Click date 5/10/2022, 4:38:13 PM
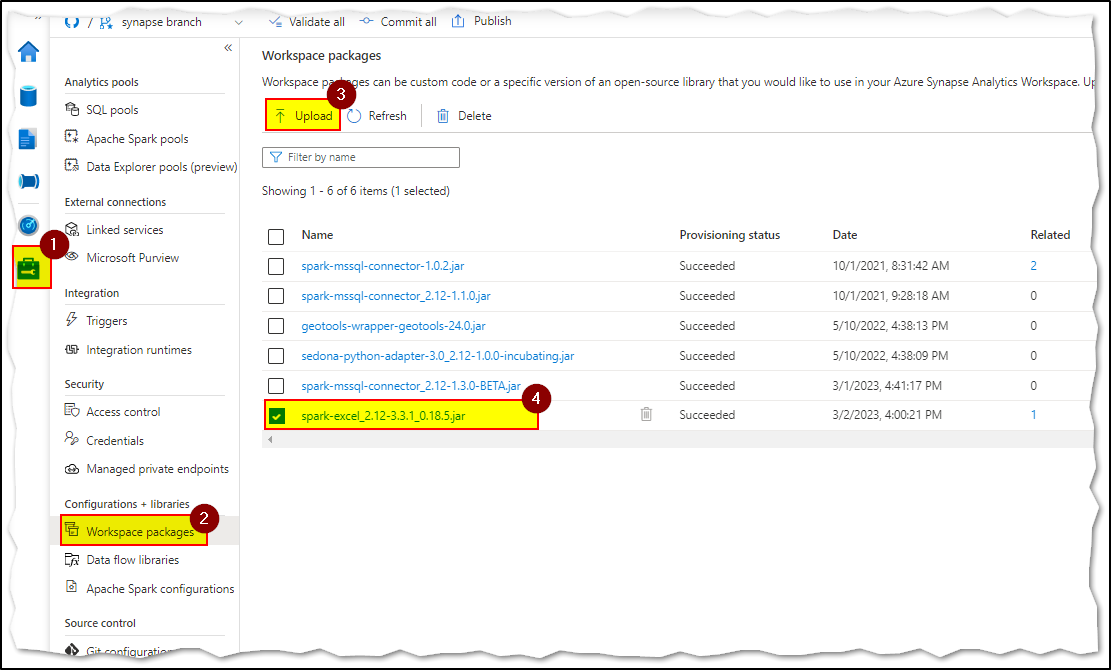Viewport: 1111px width, 670px height. (x=890, y=326)
